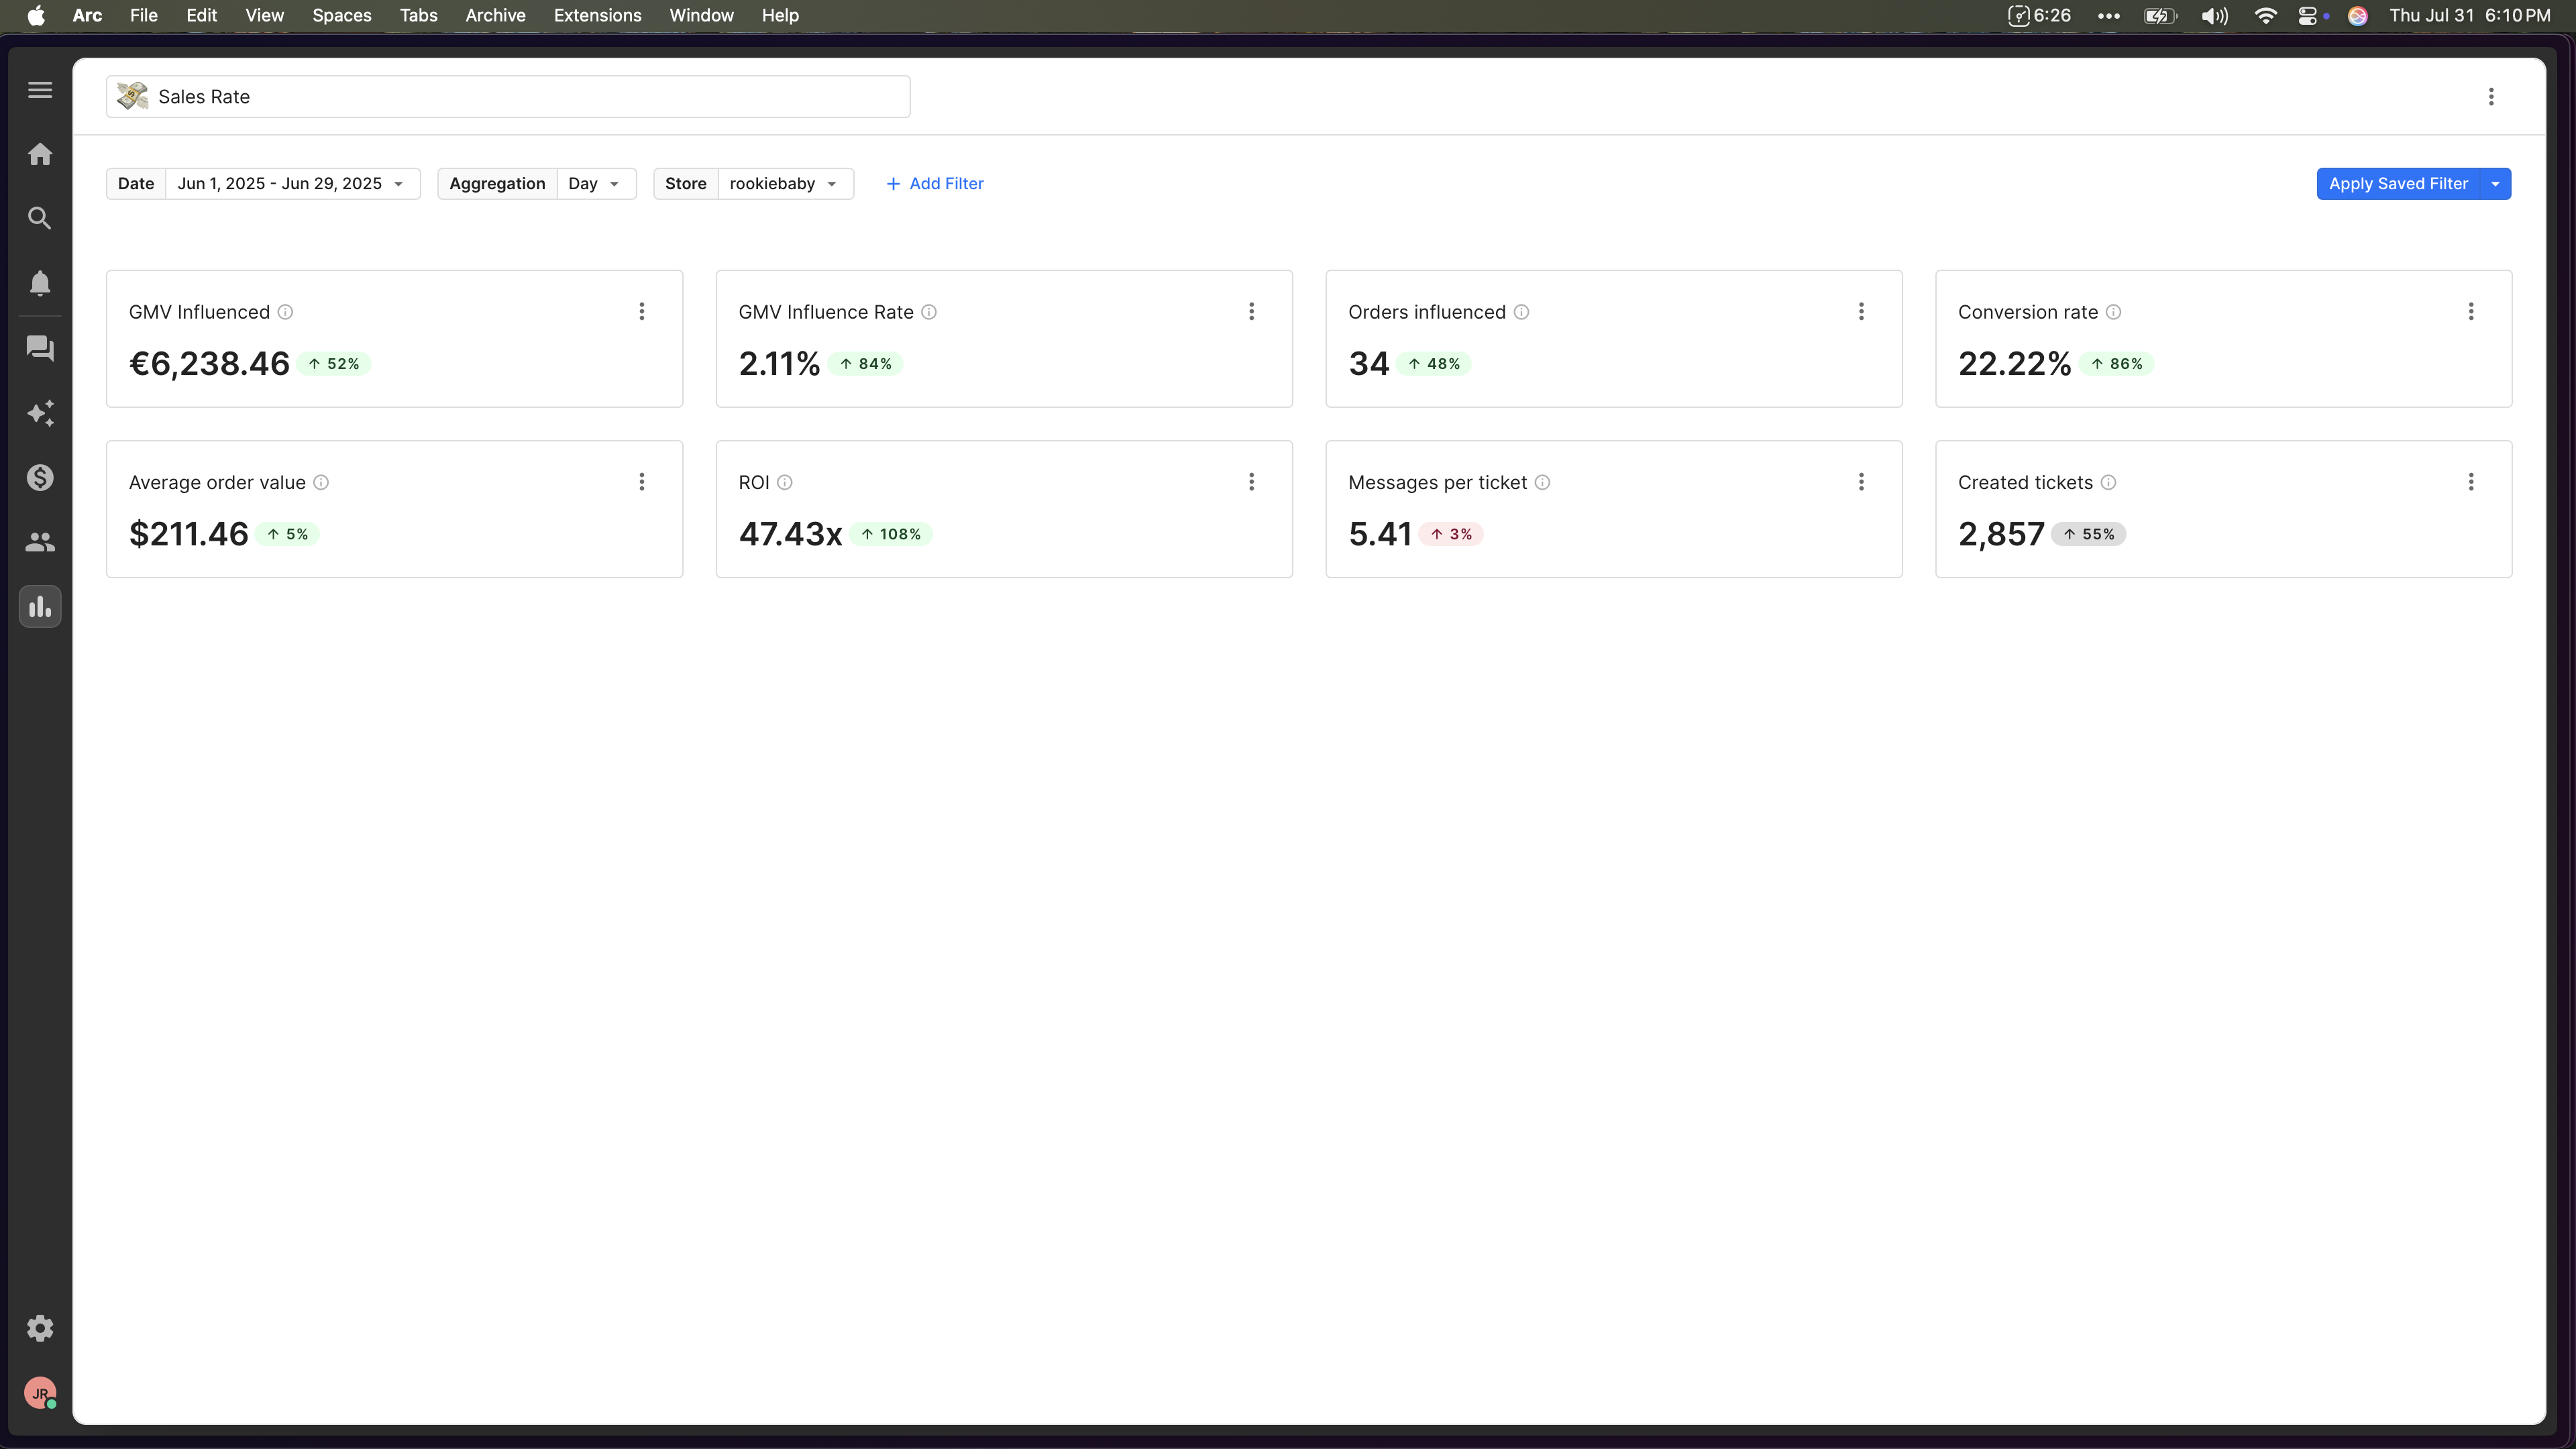Viewport: 2576px width, 1449px height.
Task: Open Customers from the people icon
Action: [40, 542]
